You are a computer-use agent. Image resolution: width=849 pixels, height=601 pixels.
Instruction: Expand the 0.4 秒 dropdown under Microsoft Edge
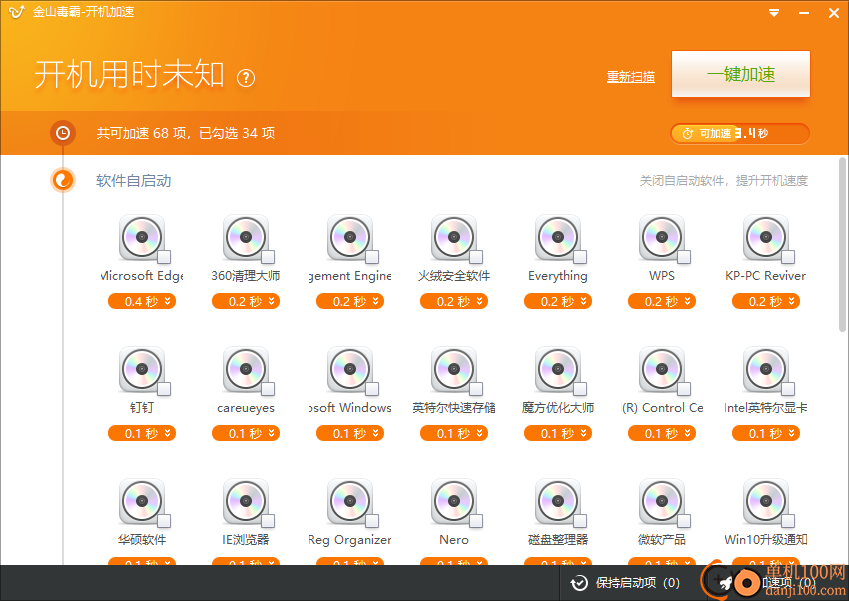142,301
